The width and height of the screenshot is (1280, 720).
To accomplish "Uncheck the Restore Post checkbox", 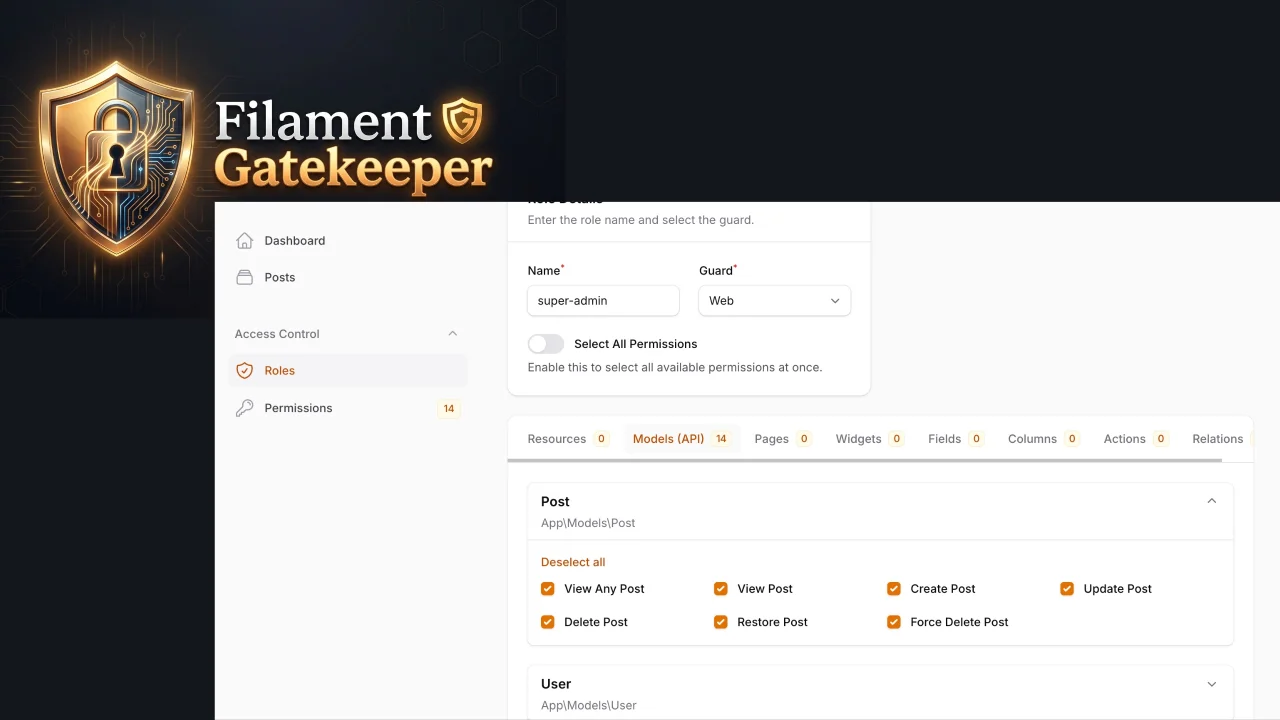I will tap(720, 622).
